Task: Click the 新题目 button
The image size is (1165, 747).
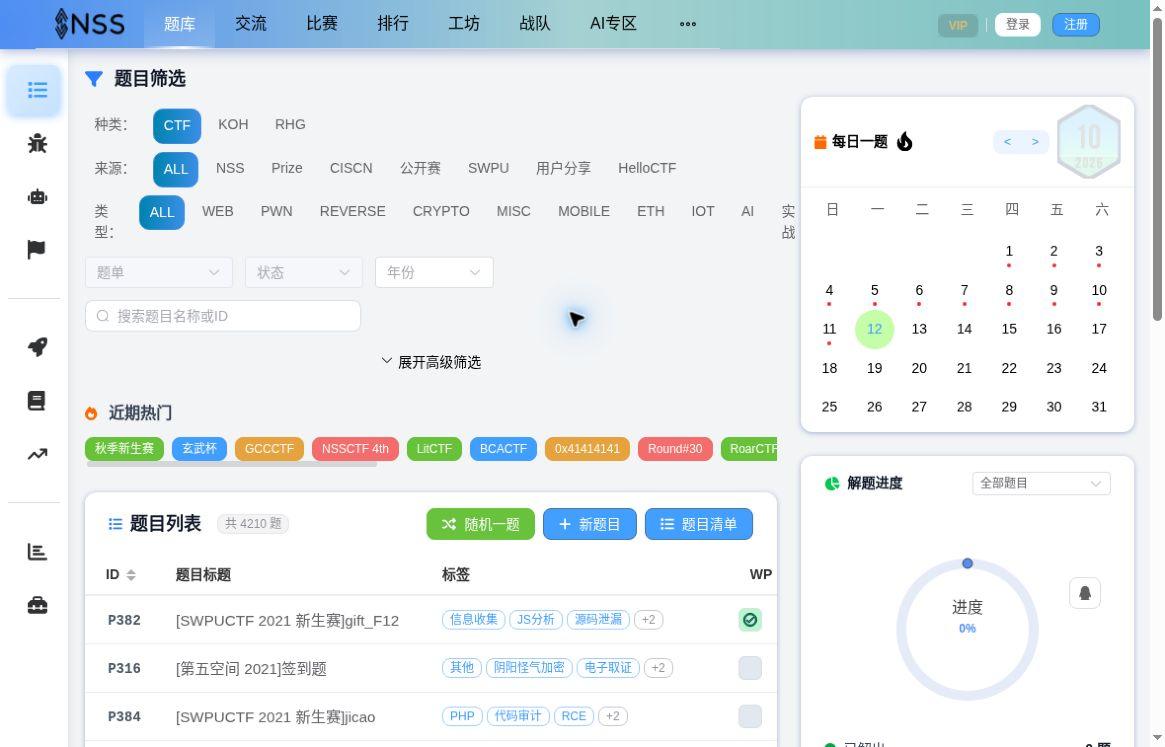Action: pyautogui.click(x=590, y=524)
